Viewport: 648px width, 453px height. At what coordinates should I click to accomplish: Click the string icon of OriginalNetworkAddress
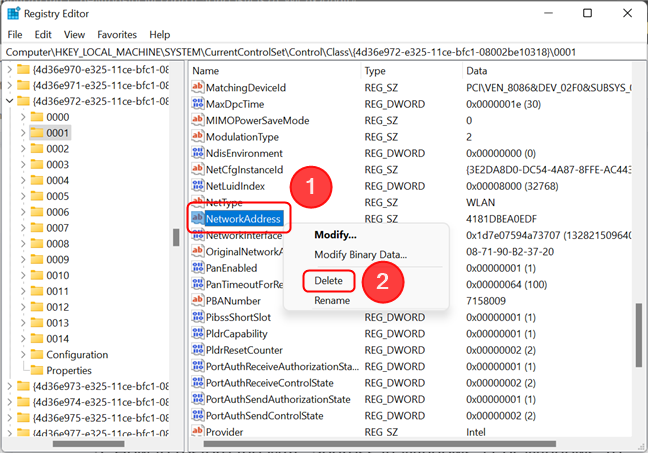pyautogui.click(x=198, y=251)
